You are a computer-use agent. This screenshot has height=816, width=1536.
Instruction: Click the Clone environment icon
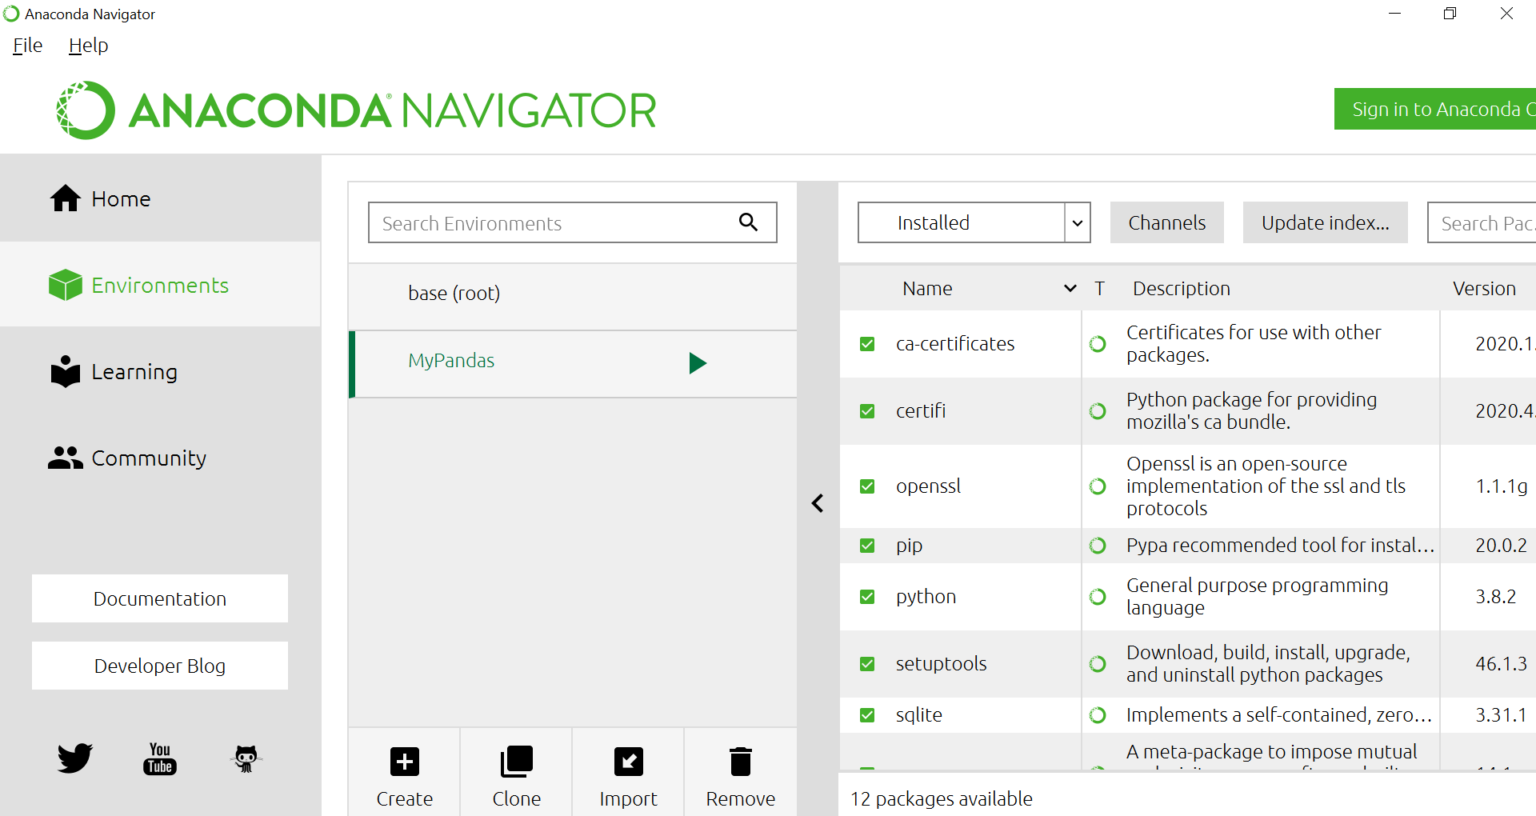[x=516, y=762]
